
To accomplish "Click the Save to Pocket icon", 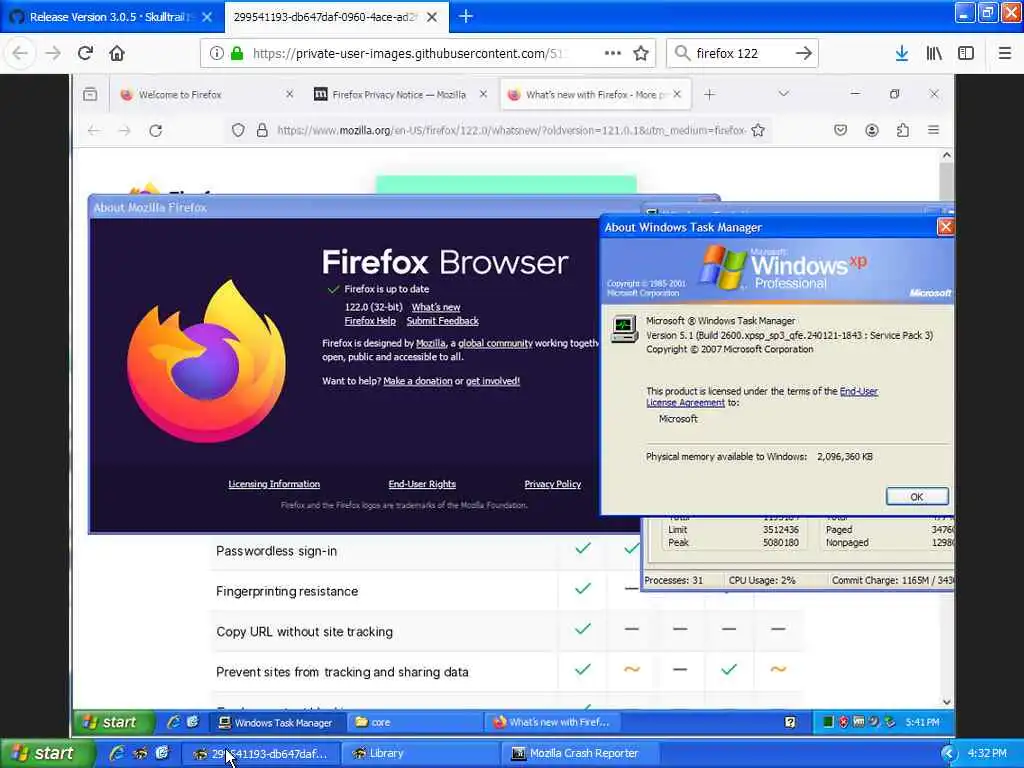I will 840,130.
